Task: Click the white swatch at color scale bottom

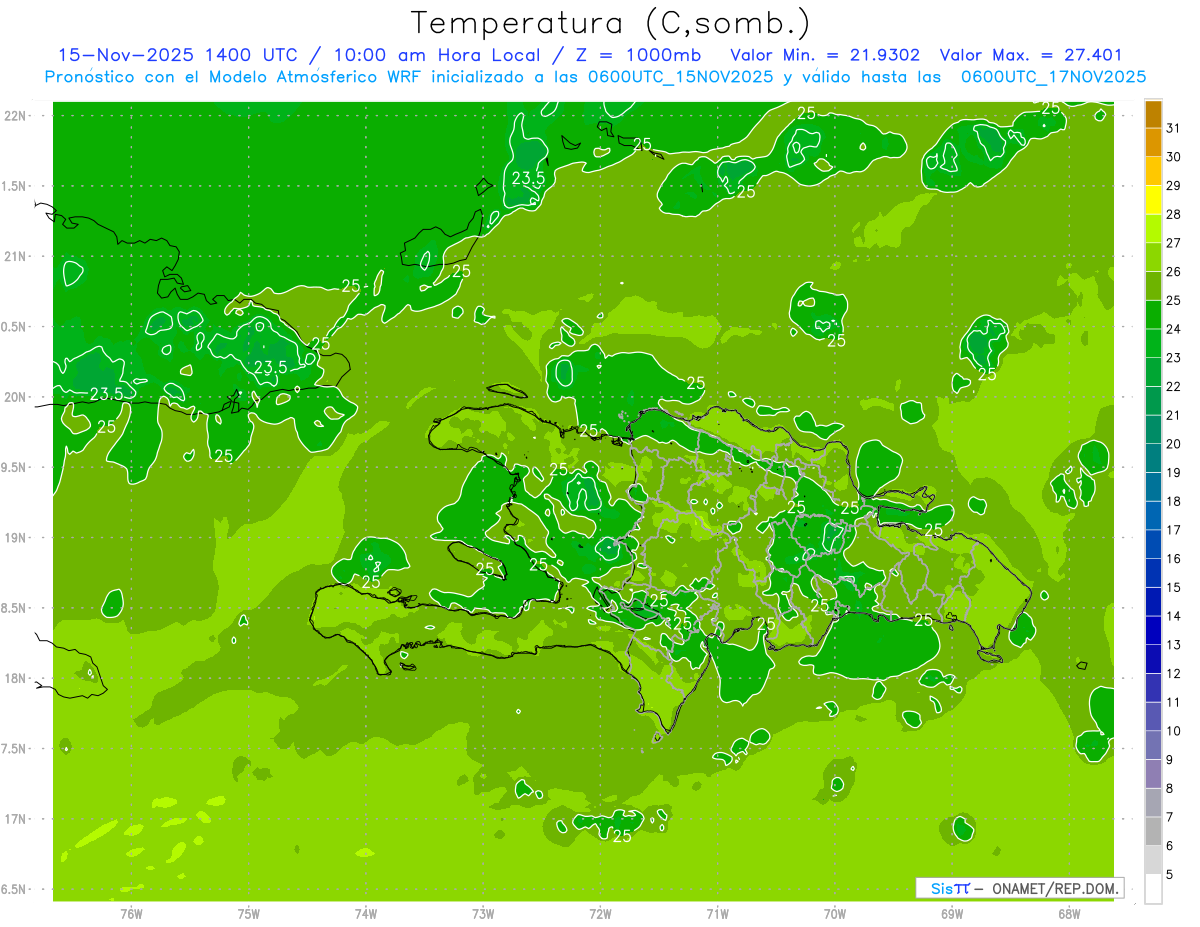Action: point(1153,889)
